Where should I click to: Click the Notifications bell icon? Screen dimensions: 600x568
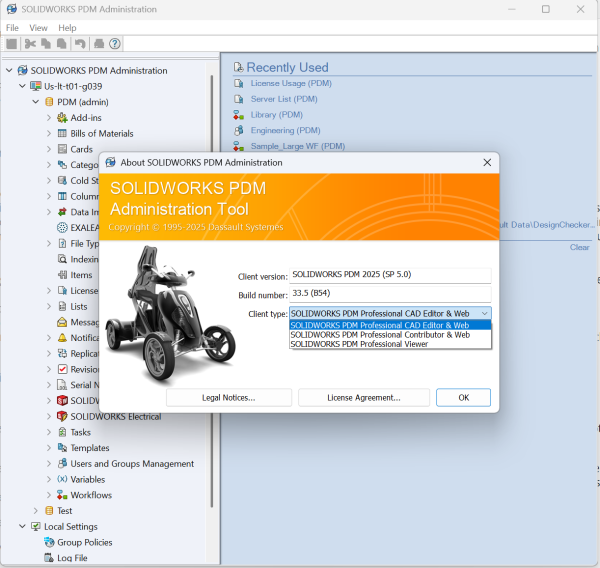point(62,338)
